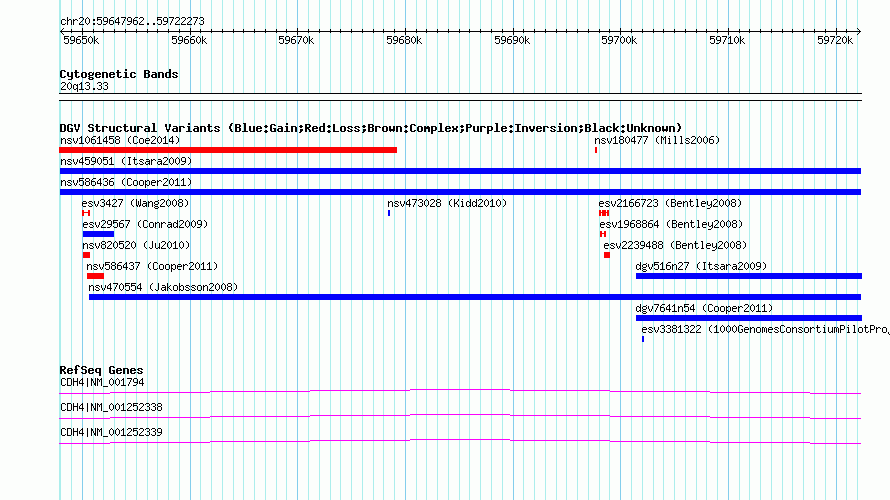
Task: Click the 59720k ruler tick label
Action: pos(835,40)
